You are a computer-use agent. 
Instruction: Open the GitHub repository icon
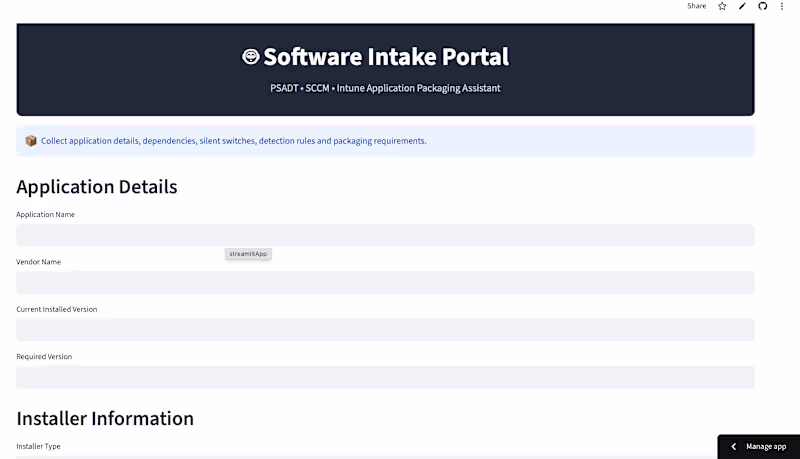tap(762, 6)
